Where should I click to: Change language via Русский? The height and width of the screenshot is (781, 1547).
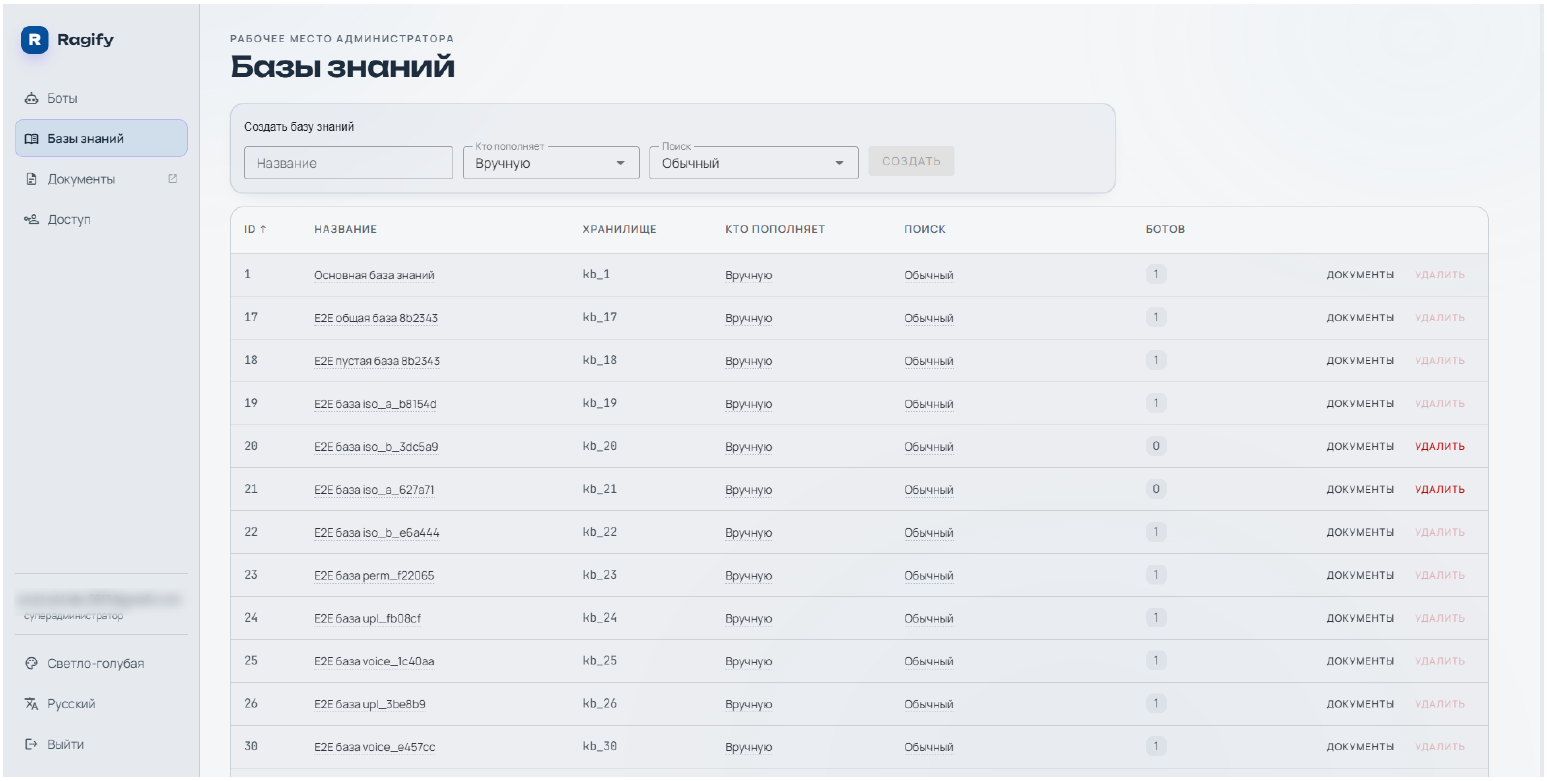tap(101, 704)
